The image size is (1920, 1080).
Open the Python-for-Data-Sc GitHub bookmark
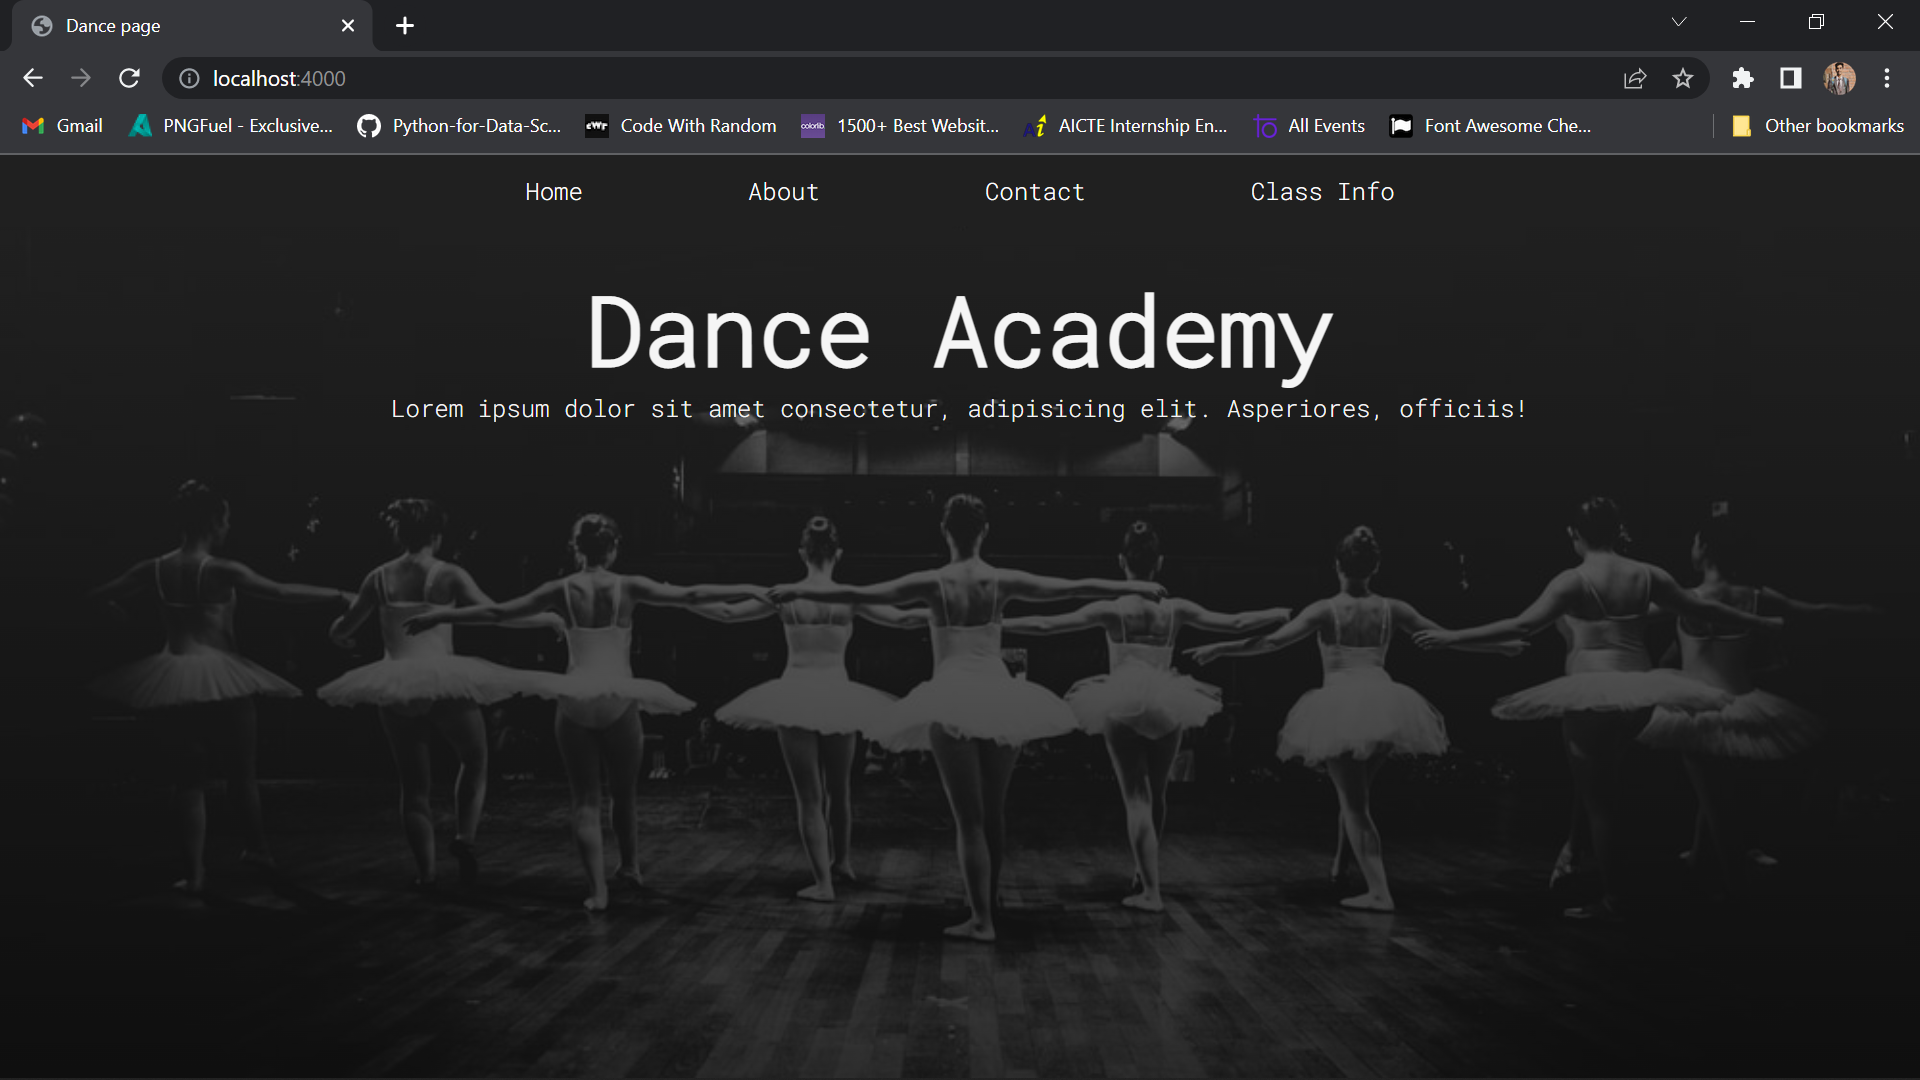point(459,126)
